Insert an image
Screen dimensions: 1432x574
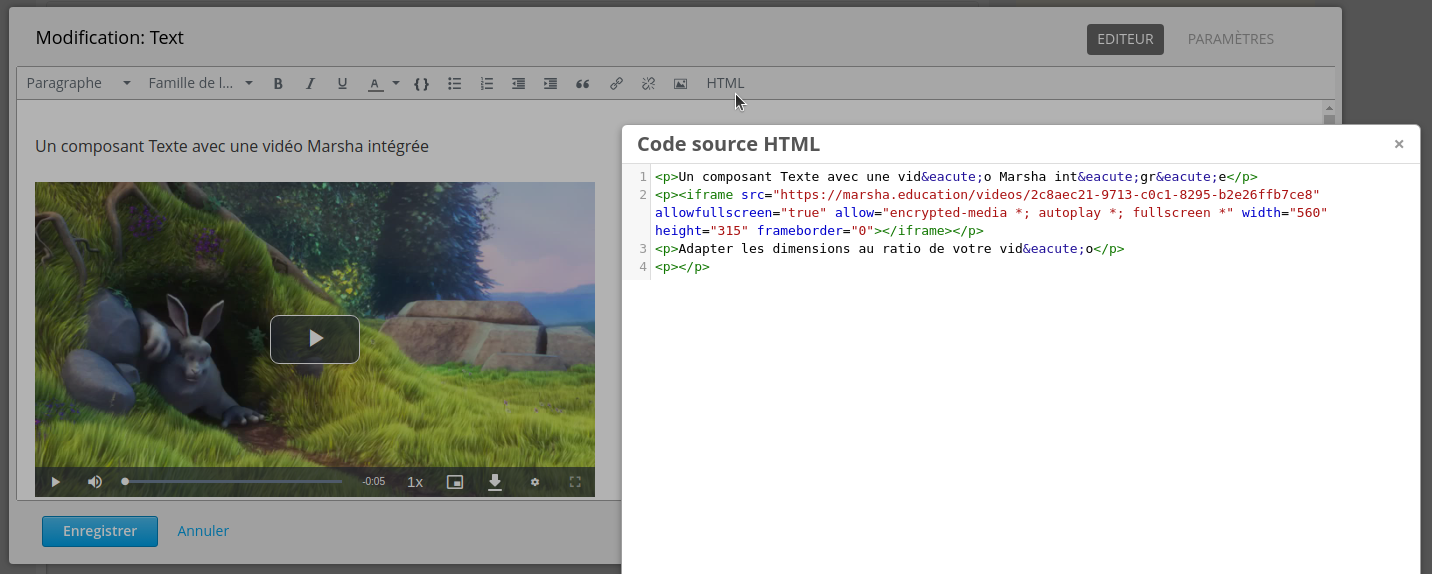(x=680, y=84)
